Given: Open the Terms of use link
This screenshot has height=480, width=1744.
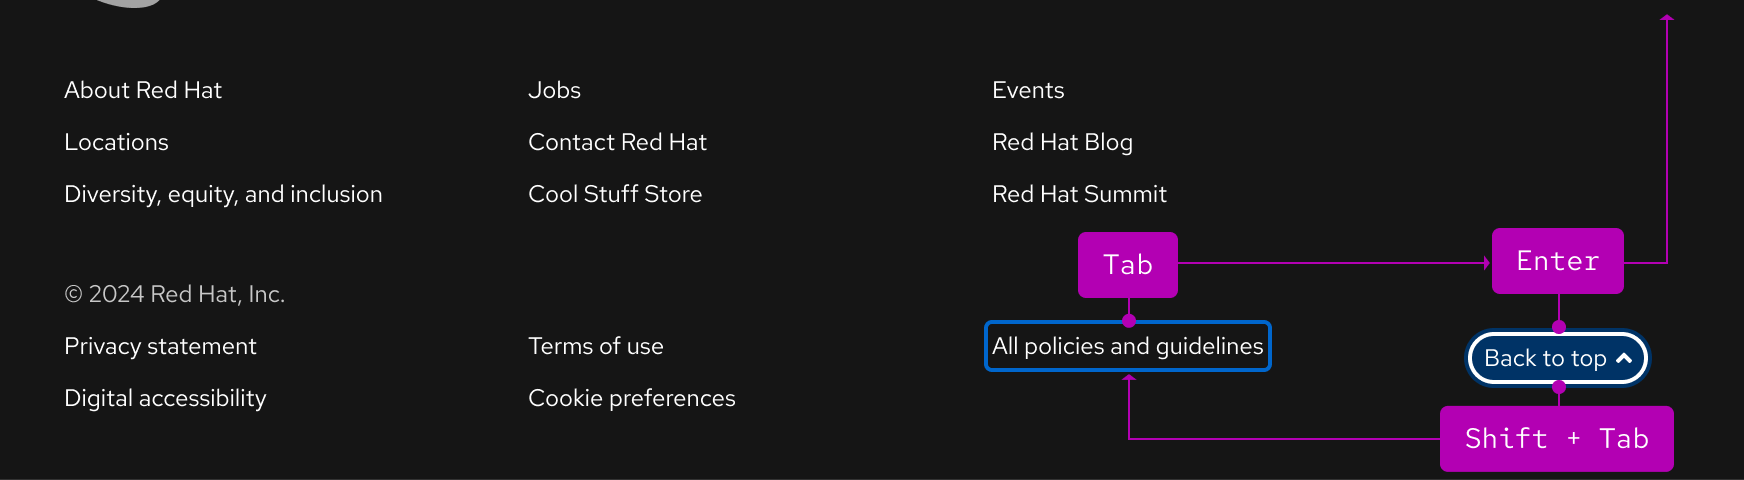Looking at the screenshot, I should (596, 346).
